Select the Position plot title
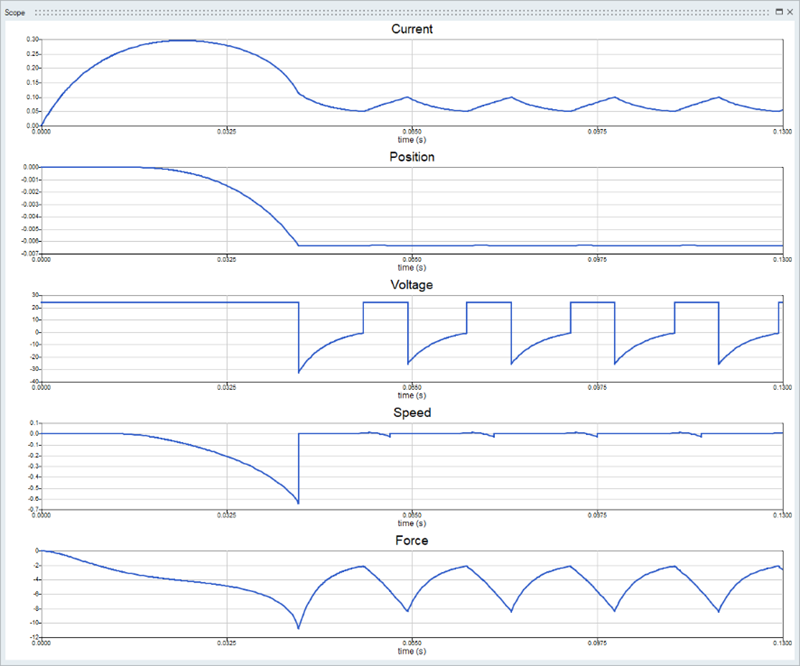This screenshot has height=666, width=800. coord(411,157)
